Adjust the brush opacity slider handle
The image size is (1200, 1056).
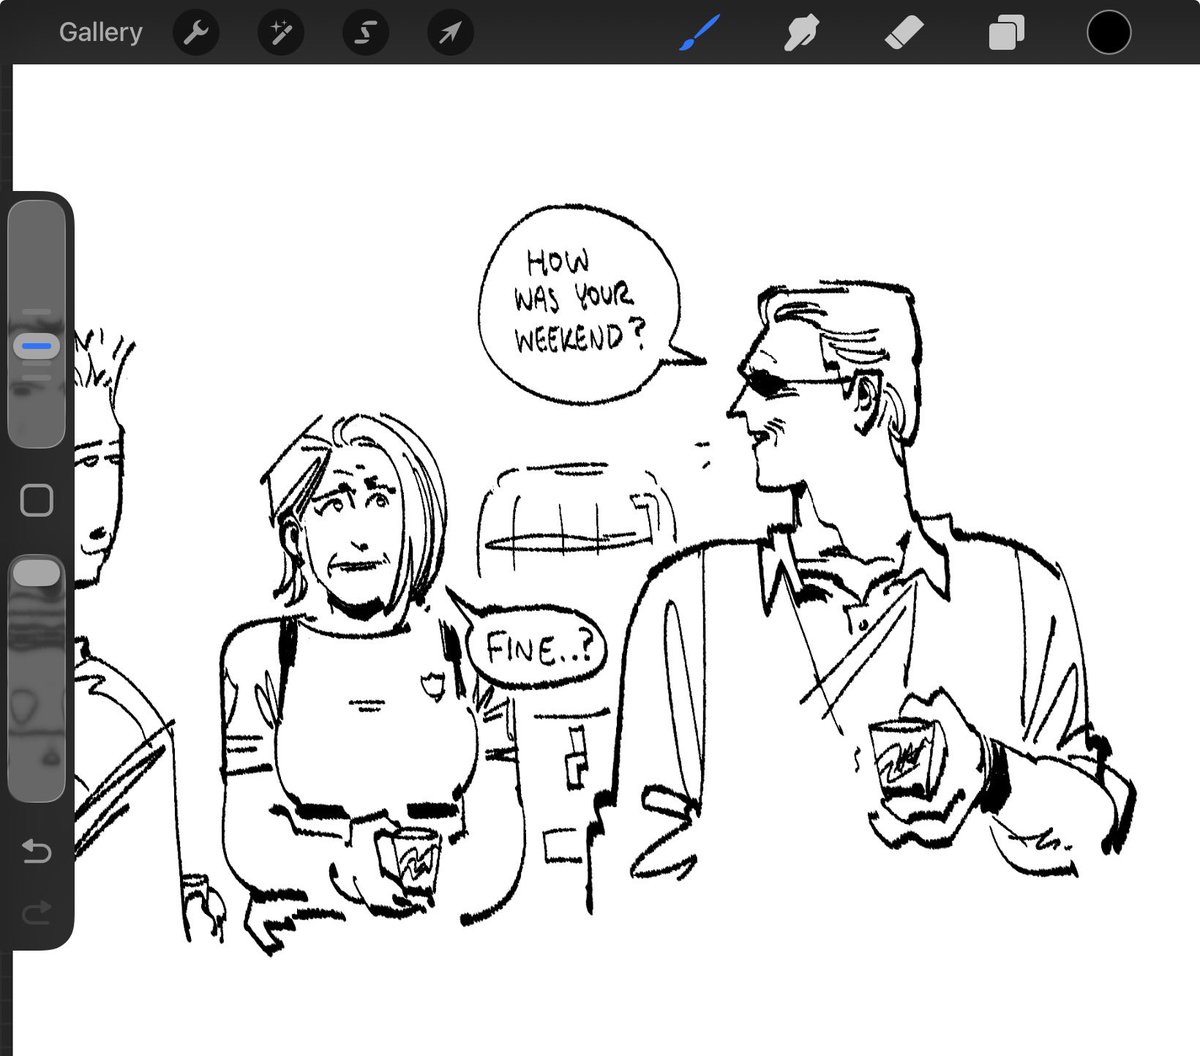point(39,573)
